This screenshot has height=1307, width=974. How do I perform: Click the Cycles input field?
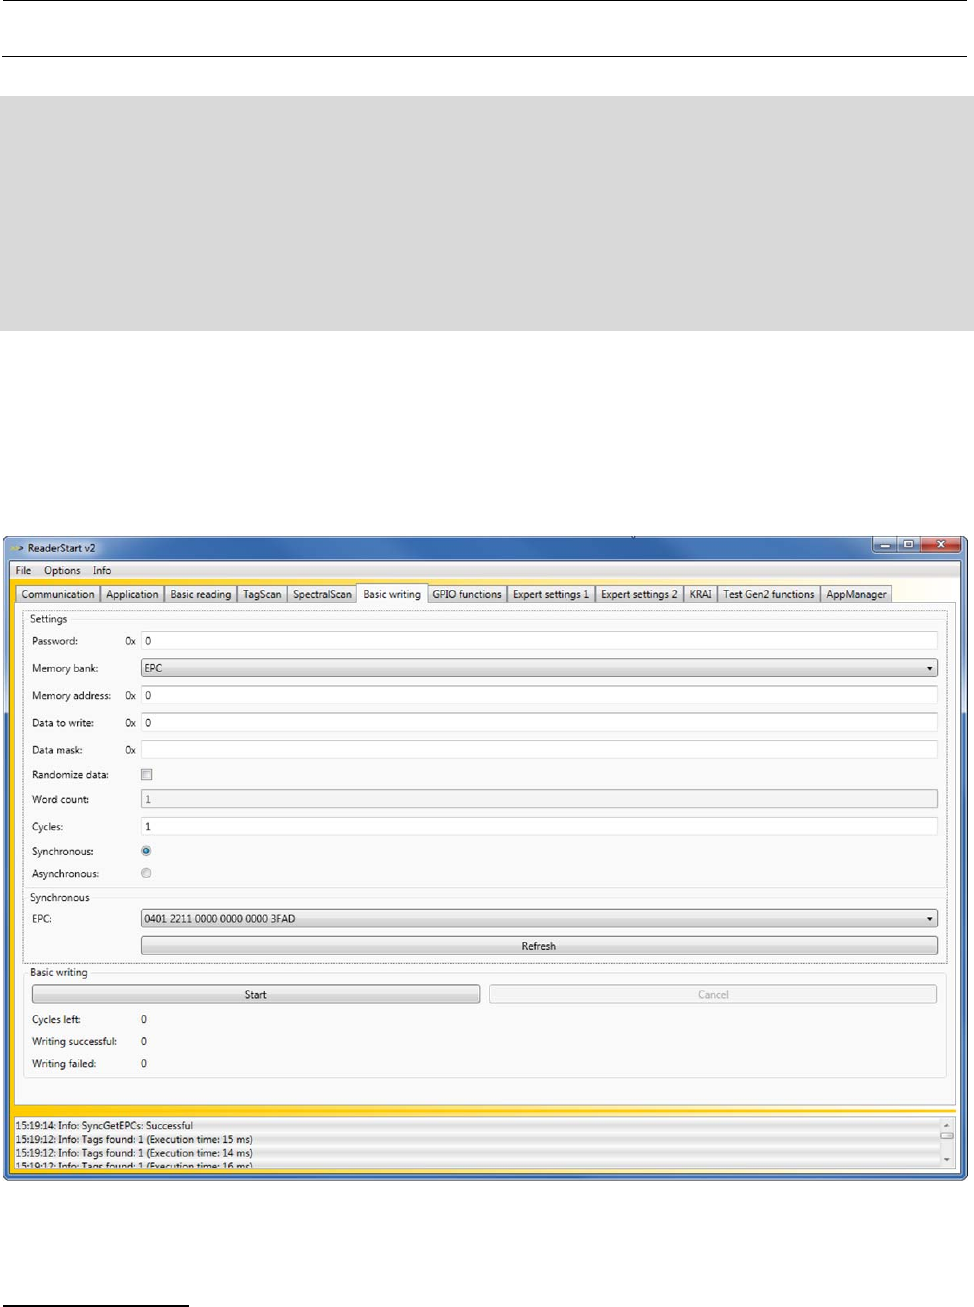click(539, 826)
